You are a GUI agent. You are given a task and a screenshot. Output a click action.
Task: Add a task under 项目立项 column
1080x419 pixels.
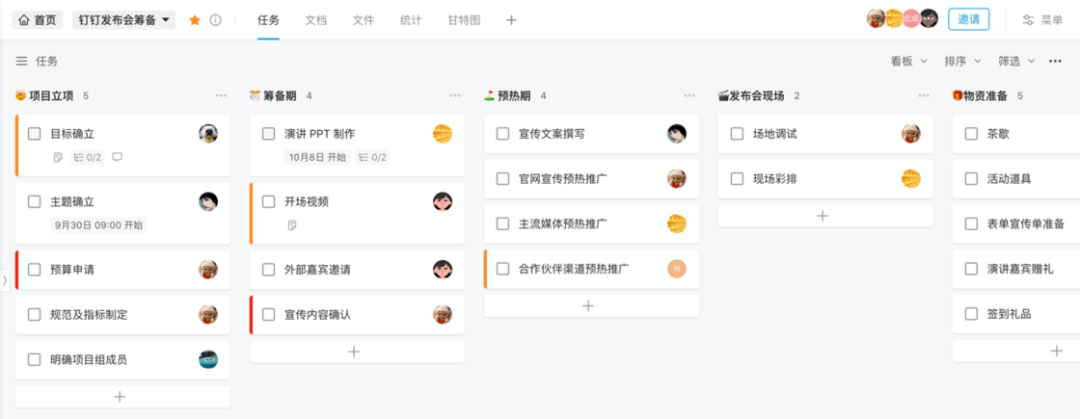point(123,396)
